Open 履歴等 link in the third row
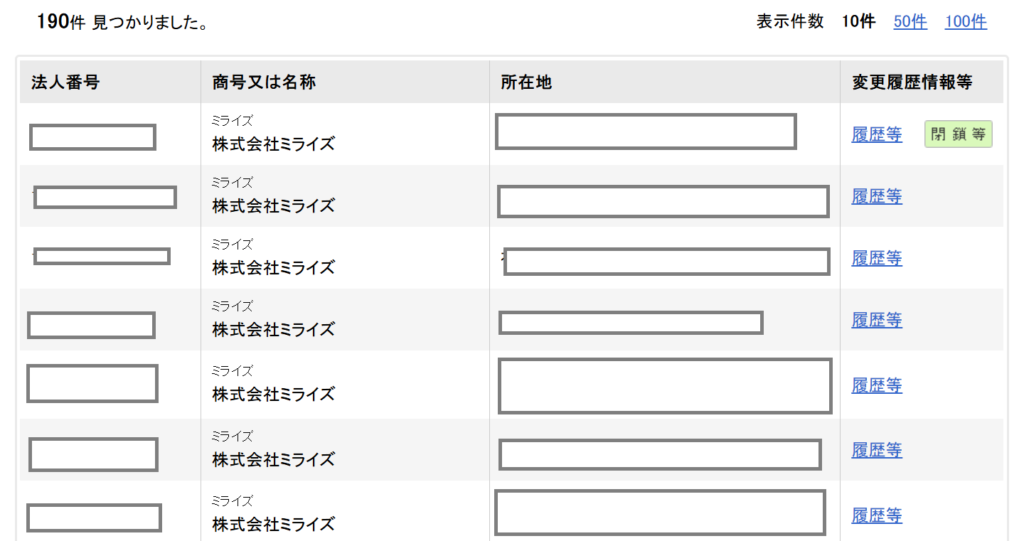Viewport: 1024px width, 541px height. (876, 258)
